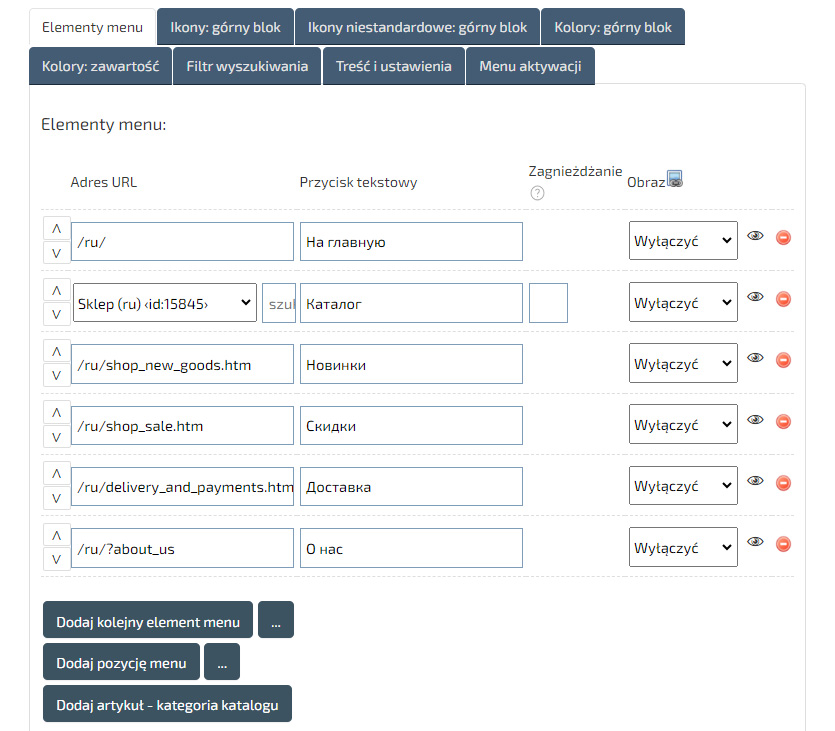Open the Sklep (ru) id:15845 dropdown
Screen dimensions: 835x731
tap(165, 303)
